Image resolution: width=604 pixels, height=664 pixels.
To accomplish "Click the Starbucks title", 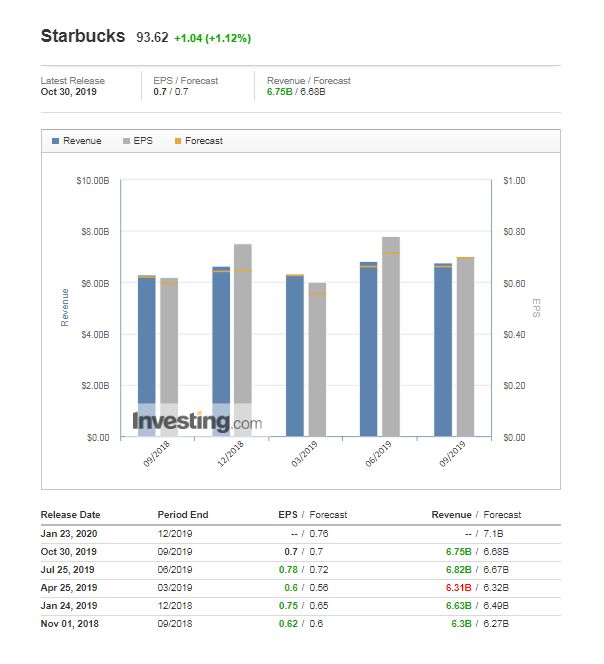I will (83, 36).
